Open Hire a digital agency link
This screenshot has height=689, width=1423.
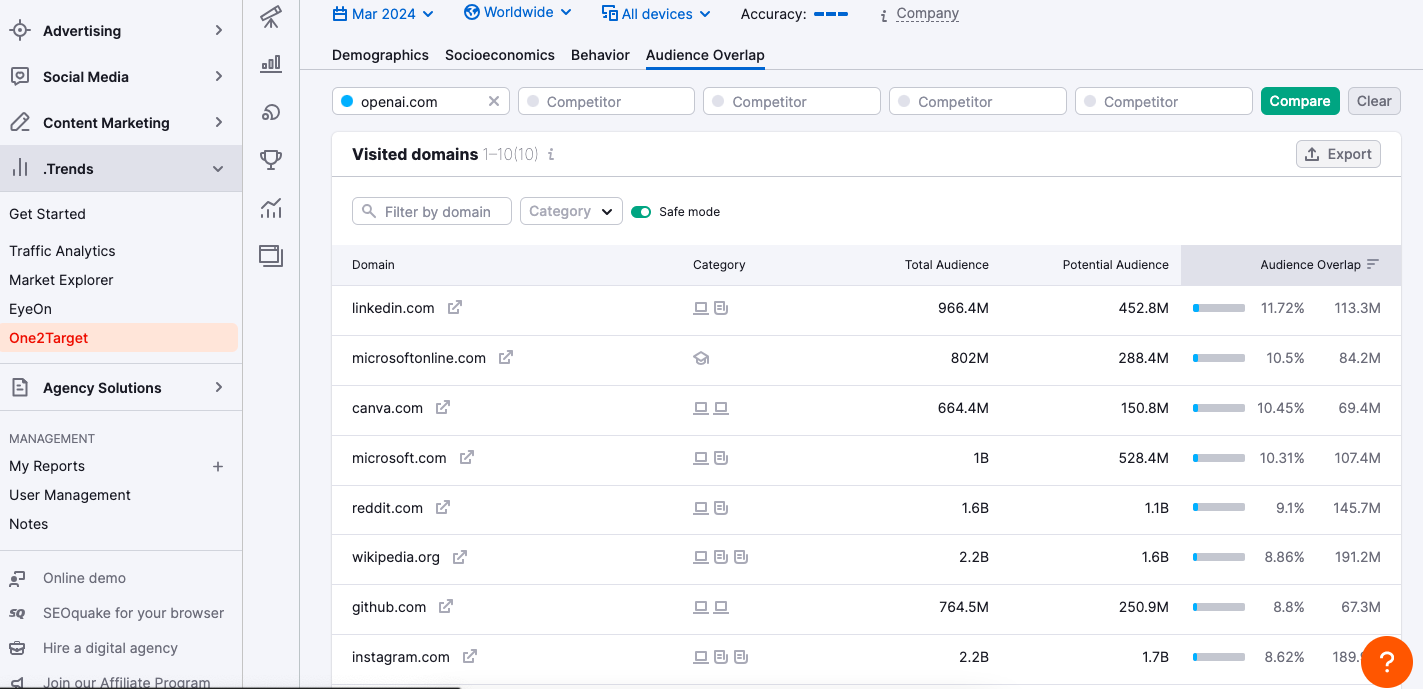click(110, 648)
